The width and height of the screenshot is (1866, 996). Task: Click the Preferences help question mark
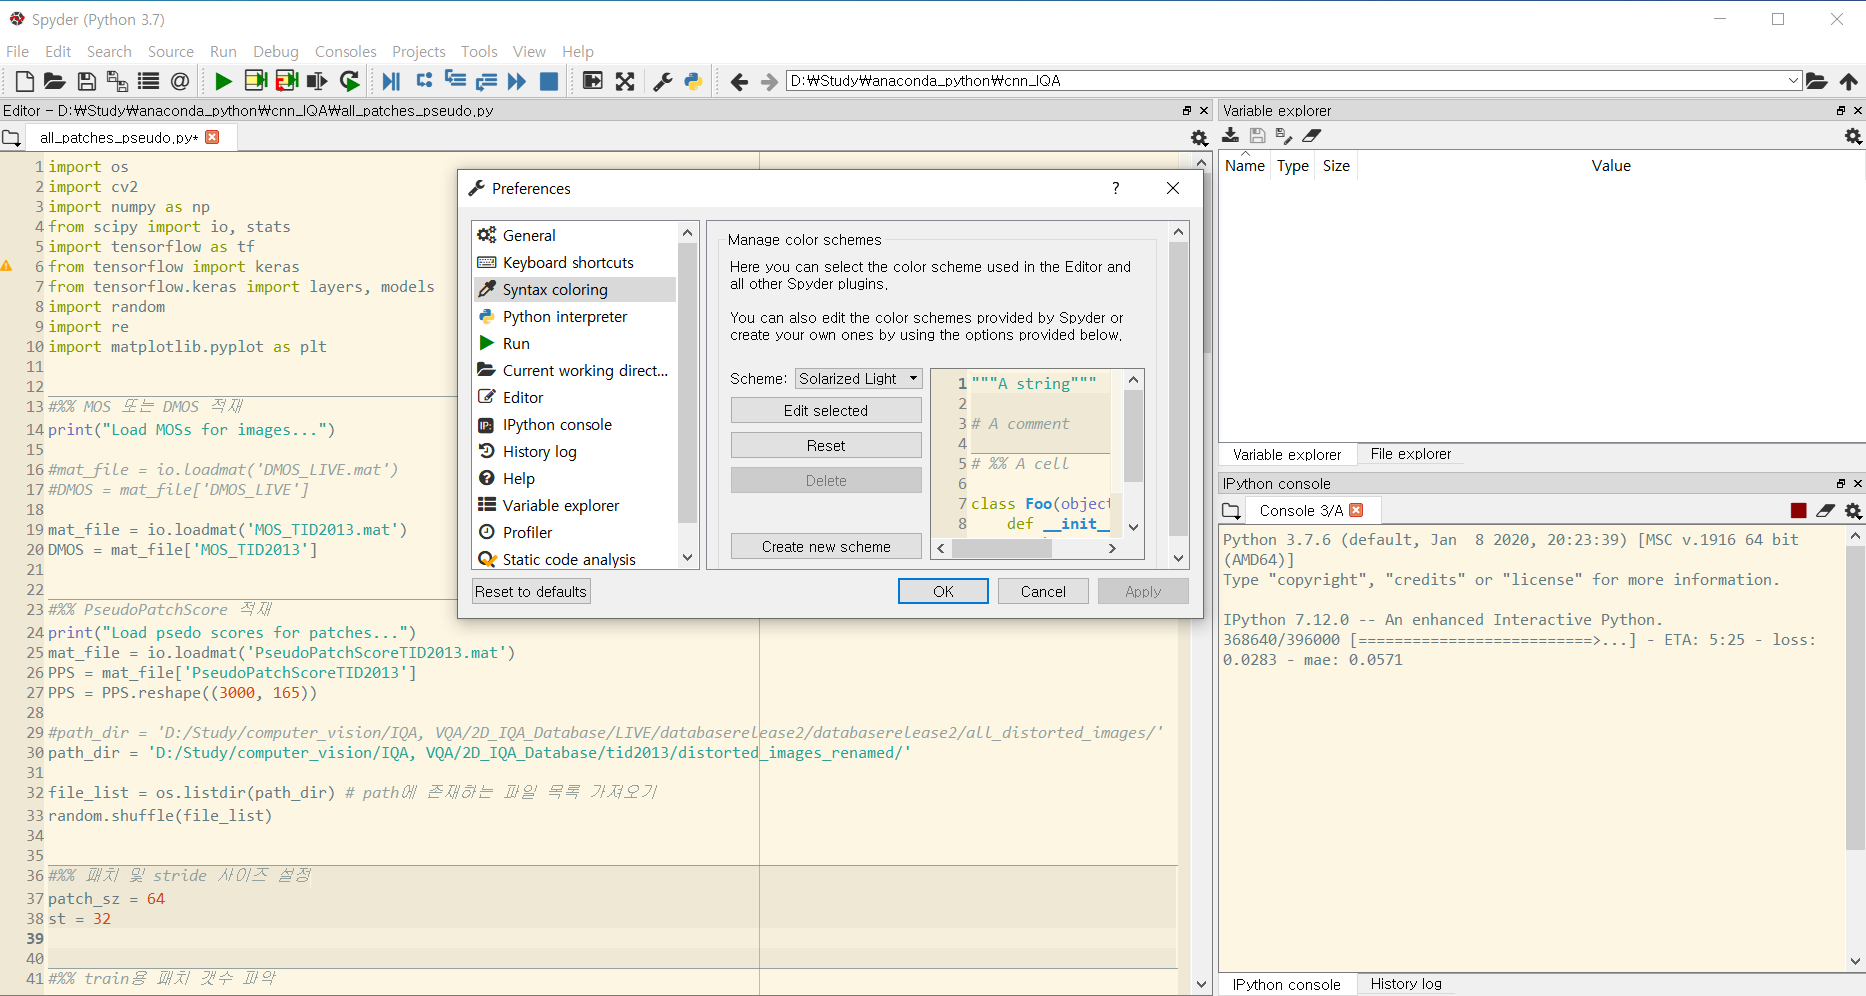1116,188
